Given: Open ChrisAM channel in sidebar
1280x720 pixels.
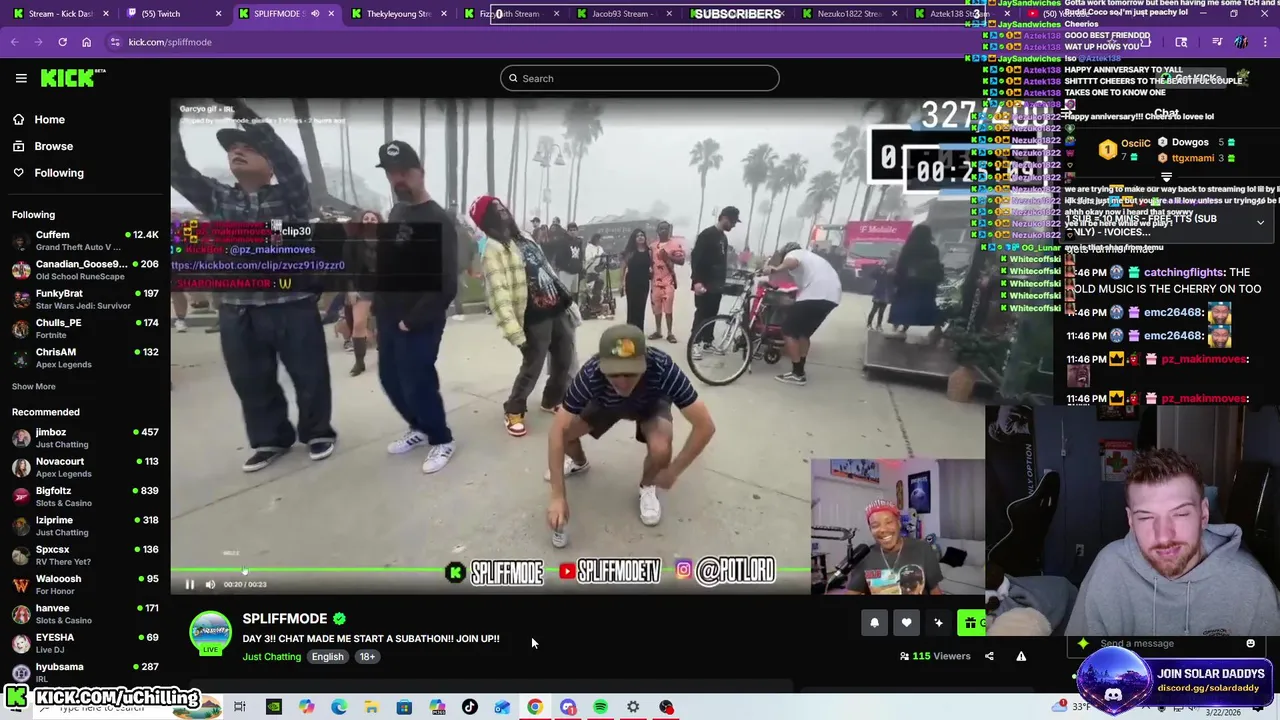Looking at the screenshot, I should [x=84, y=358].
